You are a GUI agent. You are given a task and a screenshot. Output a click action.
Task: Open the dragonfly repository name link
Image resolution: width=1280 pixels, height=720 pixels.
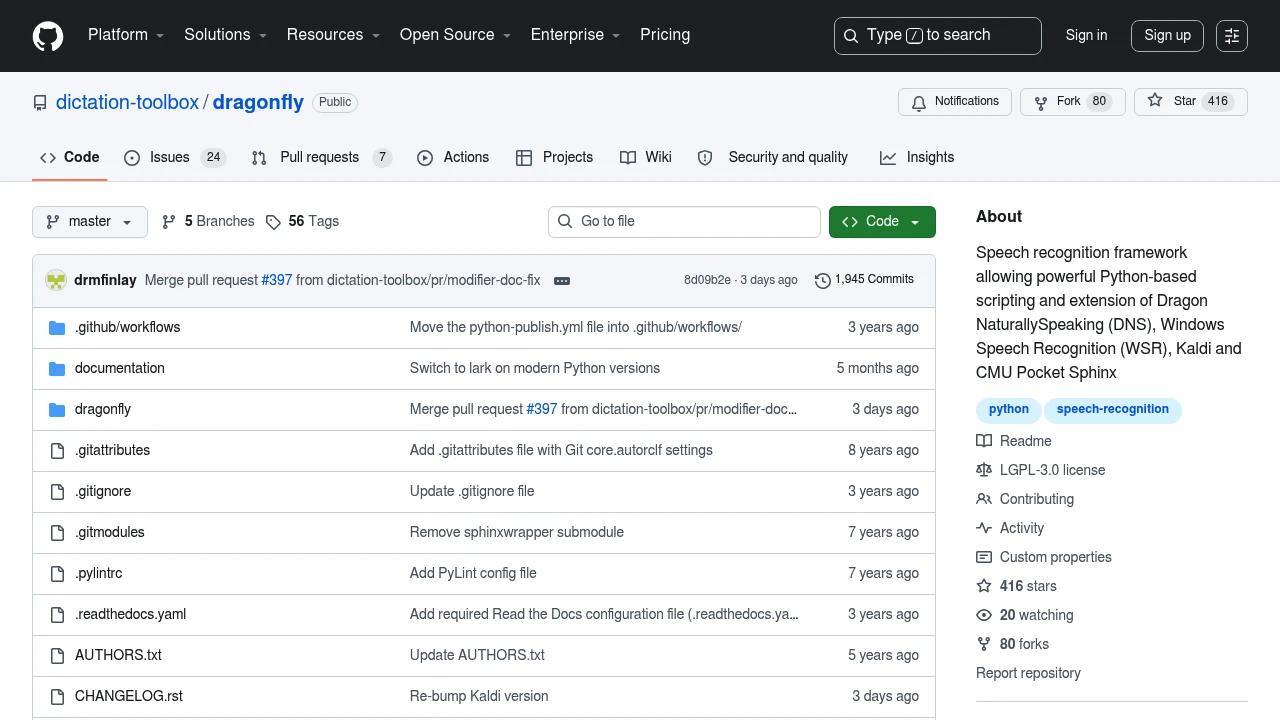(x=258, y=102)
